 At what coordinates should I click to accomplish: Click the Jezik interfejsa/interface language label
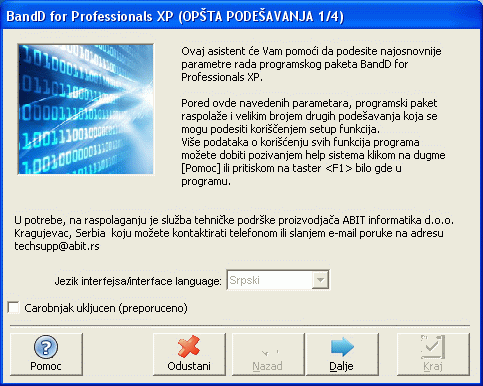(x=138, y=281)
